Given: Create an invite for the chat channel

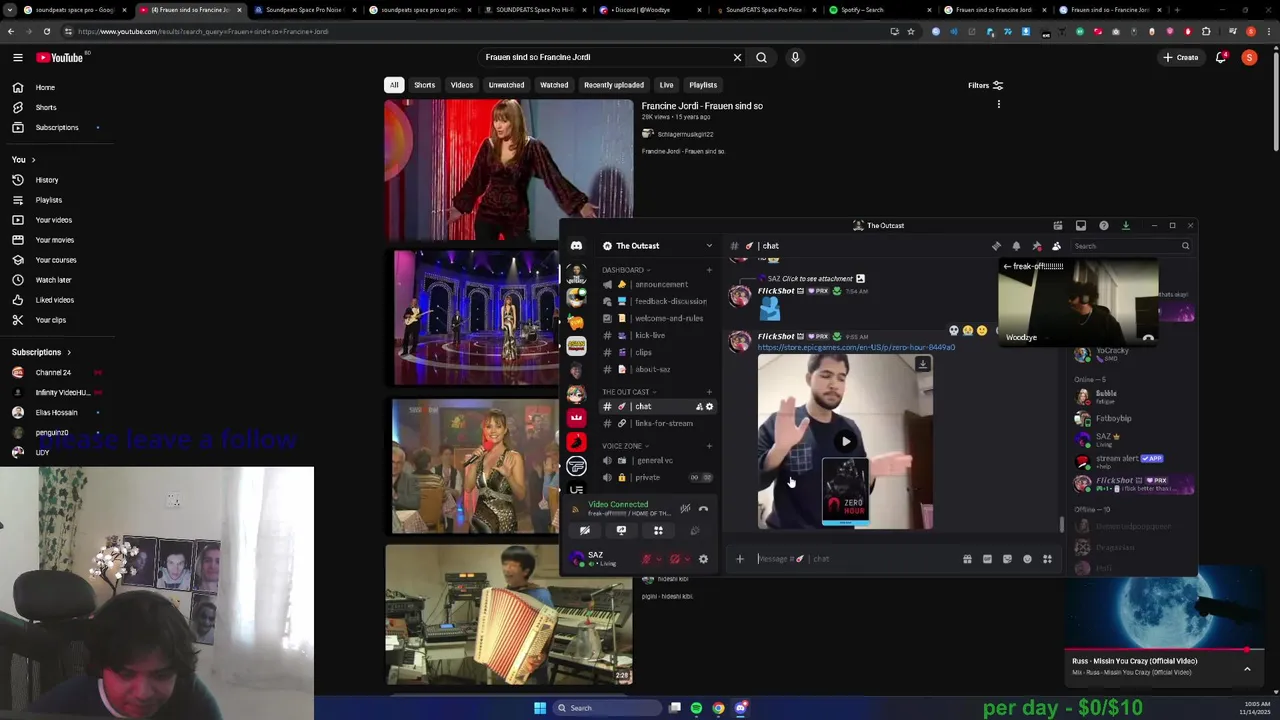Looking at the screenshot, I should point(699,407).
